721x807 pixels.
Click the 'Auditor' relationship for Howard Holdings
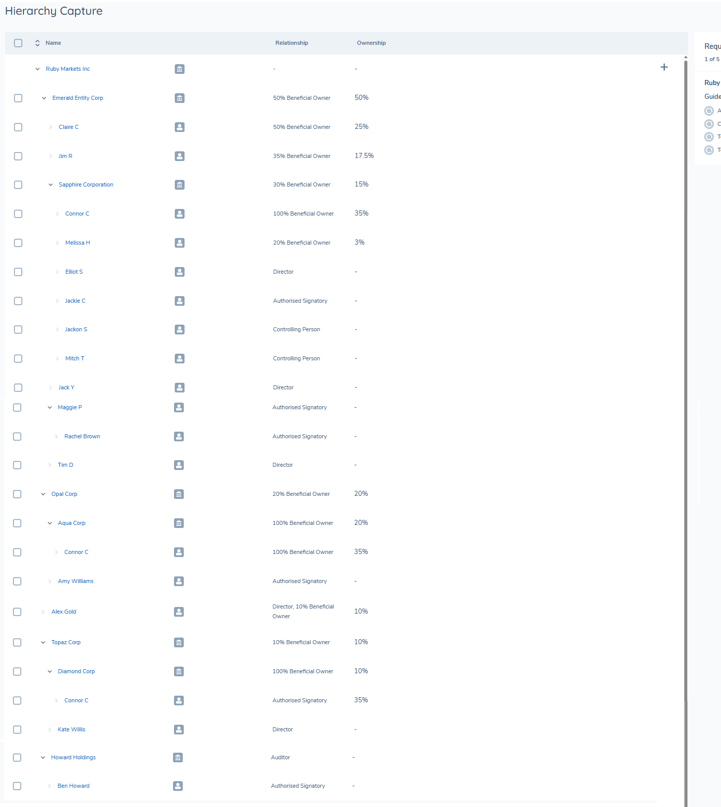pos(280,758)
